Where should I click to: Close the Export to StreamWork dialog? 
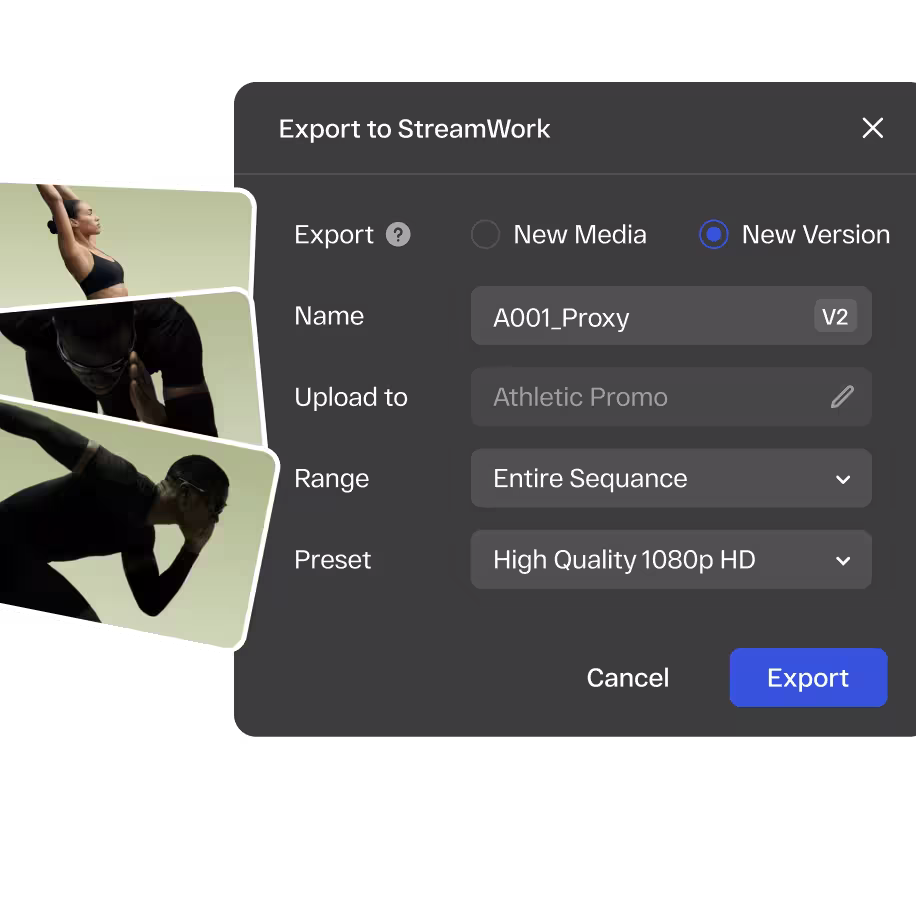873,128
